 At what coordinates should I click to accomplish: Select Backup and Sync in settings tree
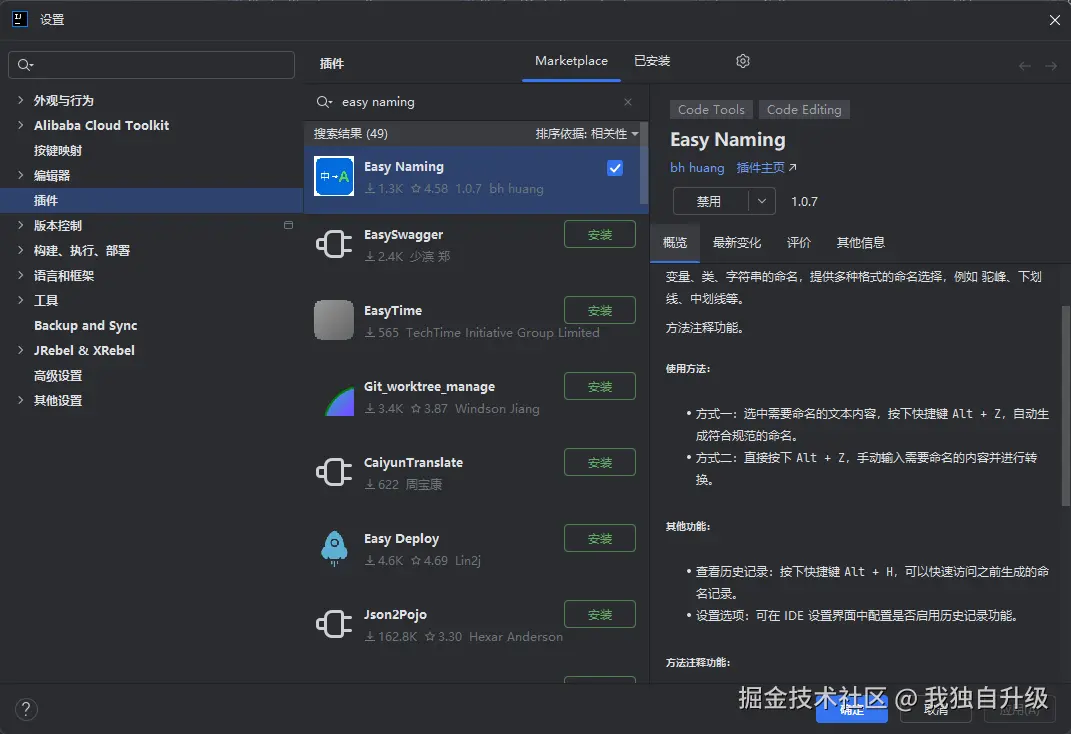(85, 326)
